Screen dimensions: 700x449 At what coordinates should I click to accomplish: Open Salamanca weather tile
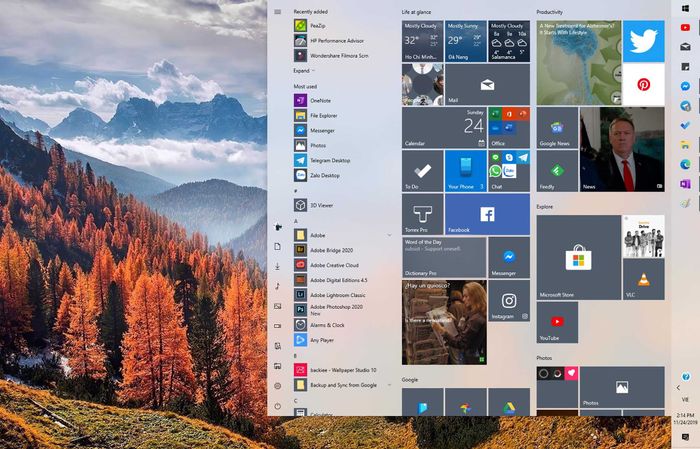[x=509, y=41]
